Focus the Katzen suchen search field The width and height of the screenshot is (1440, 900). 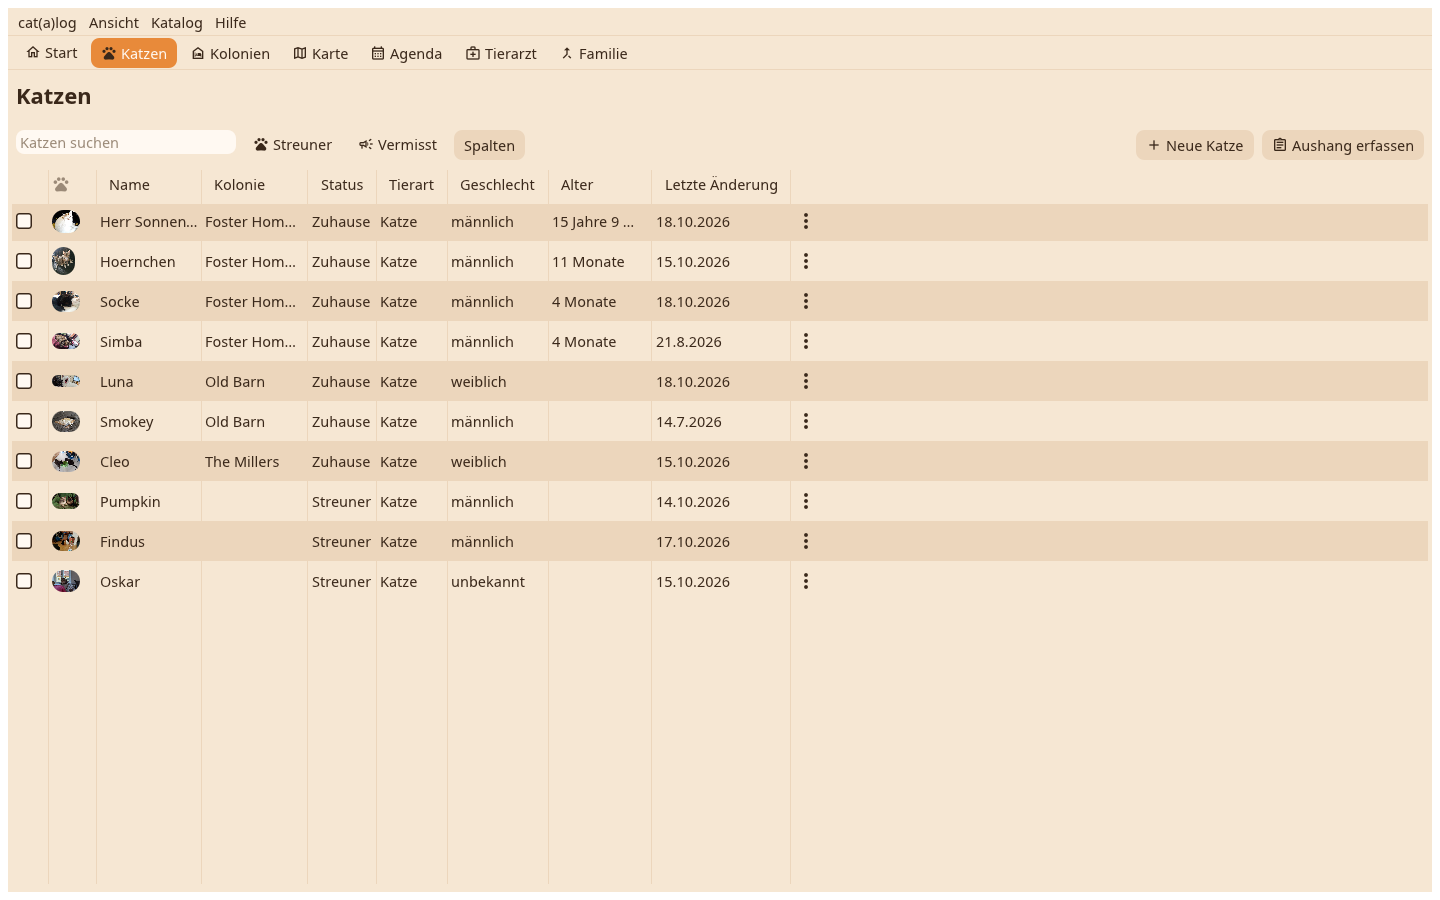(x=126, y=142)
